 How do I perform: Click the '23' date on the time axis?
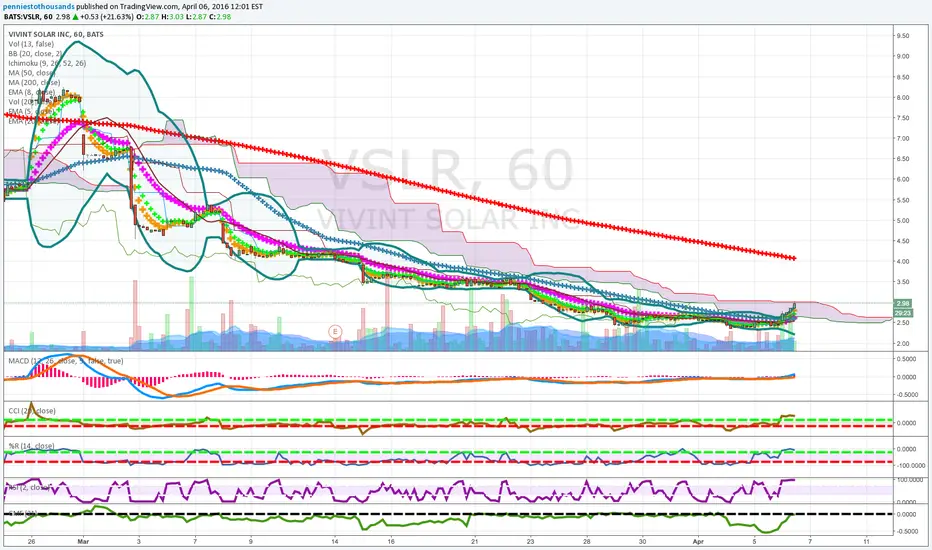click(530, 542)
